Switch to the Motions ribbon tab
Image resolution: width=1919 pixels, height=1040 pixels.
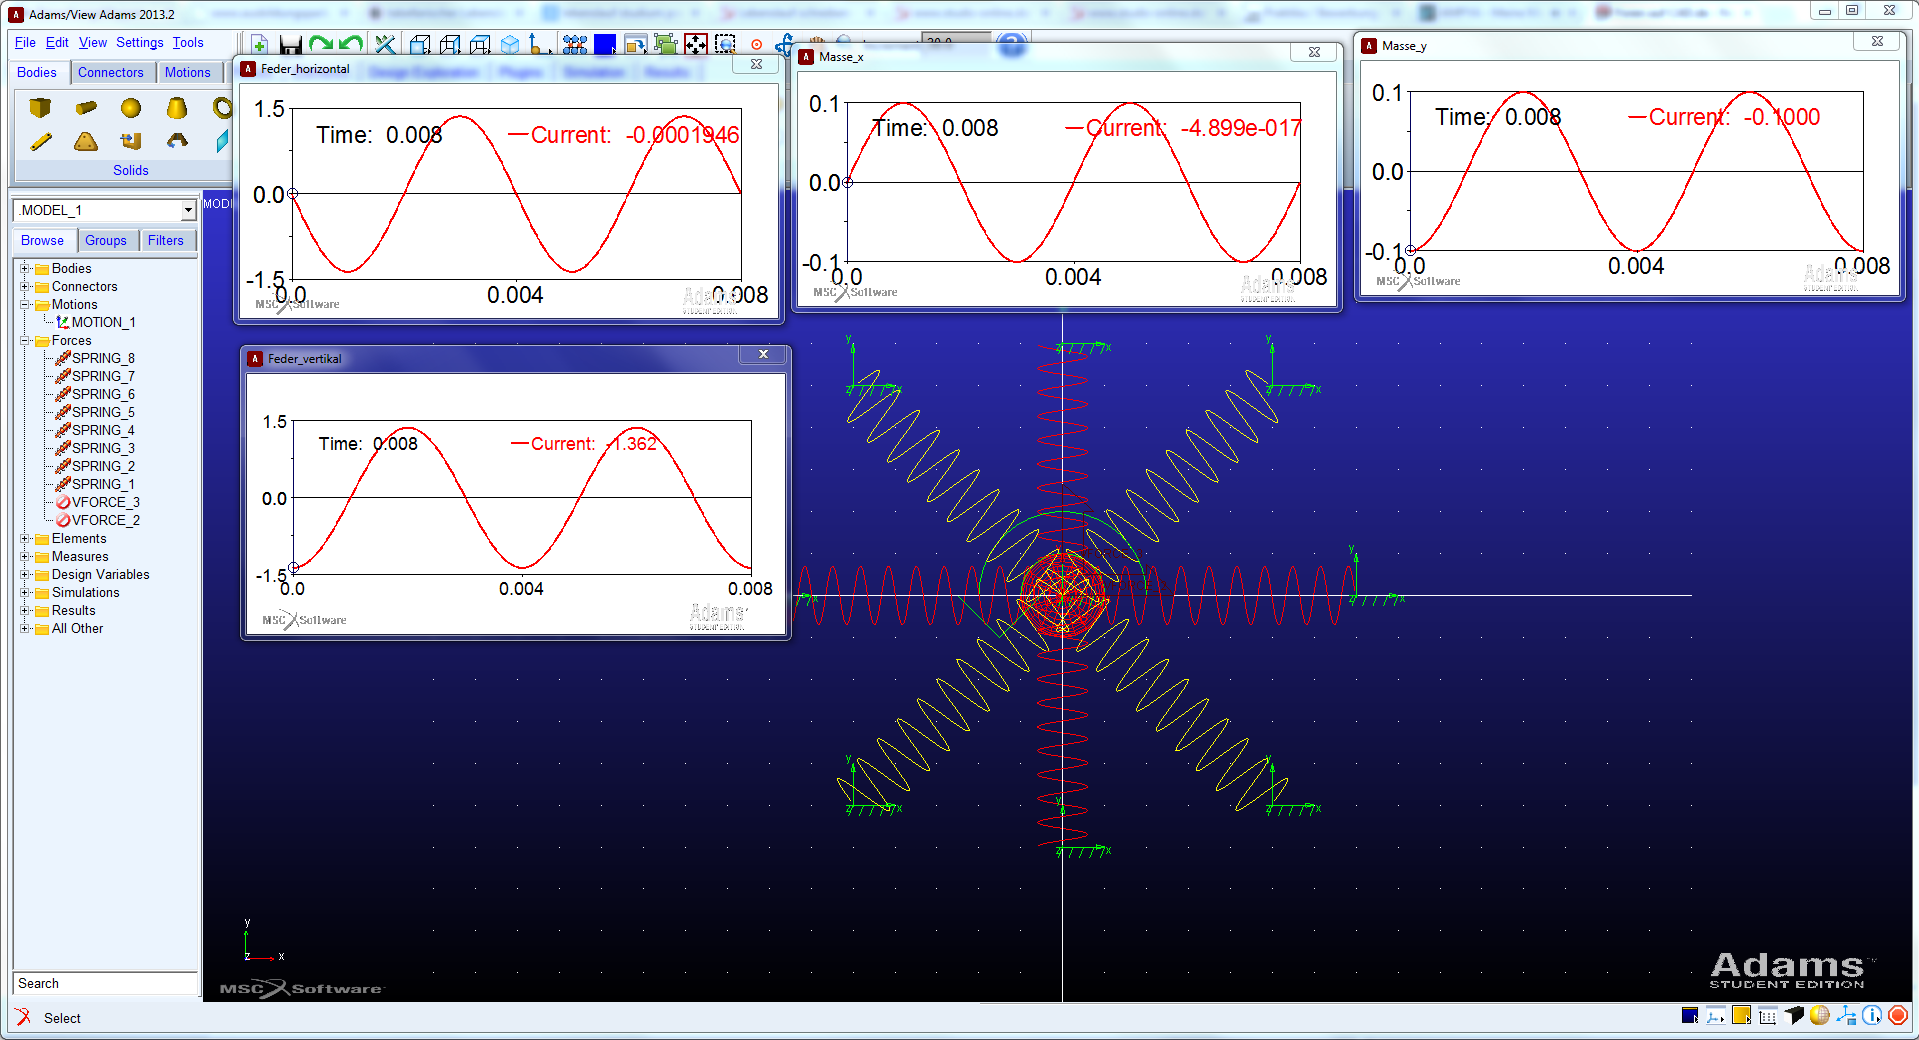(x=188, y=72)
